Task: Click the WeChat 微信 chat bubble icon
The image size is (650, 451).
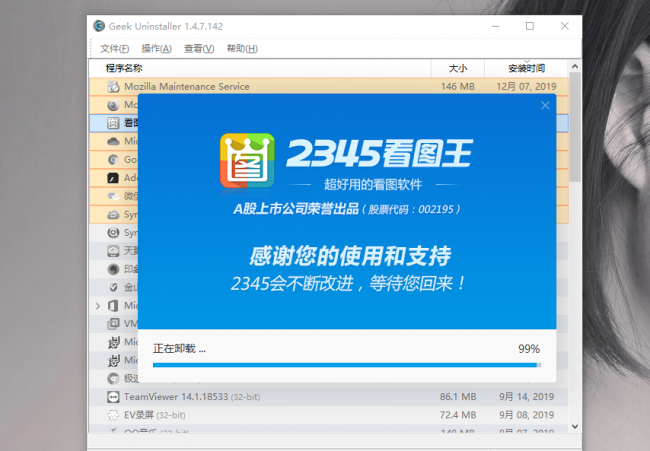Action: pos(113,196)
